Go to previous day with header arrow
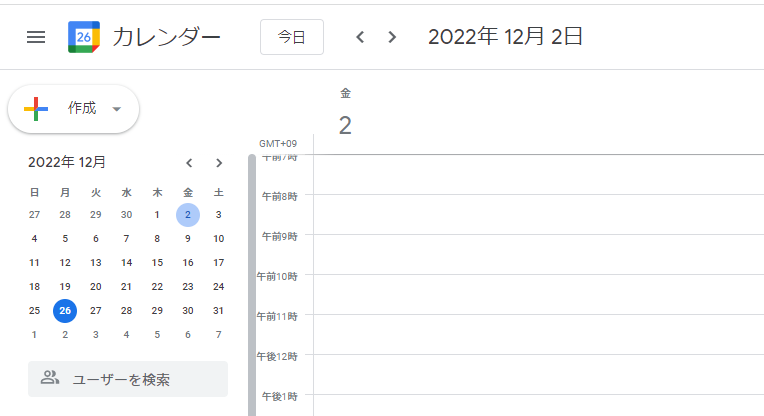Screen dimensions: 764x416 click(x=360, y=37)
